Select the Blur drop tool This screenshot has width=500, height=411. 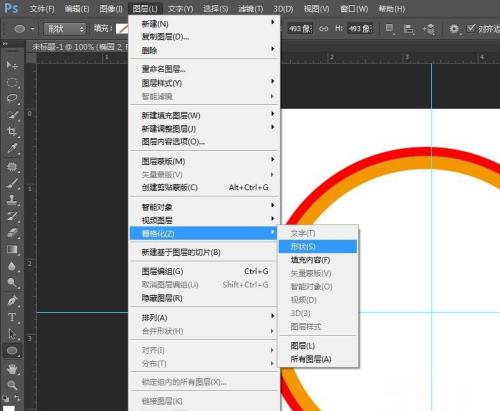(x=12, y=266)
